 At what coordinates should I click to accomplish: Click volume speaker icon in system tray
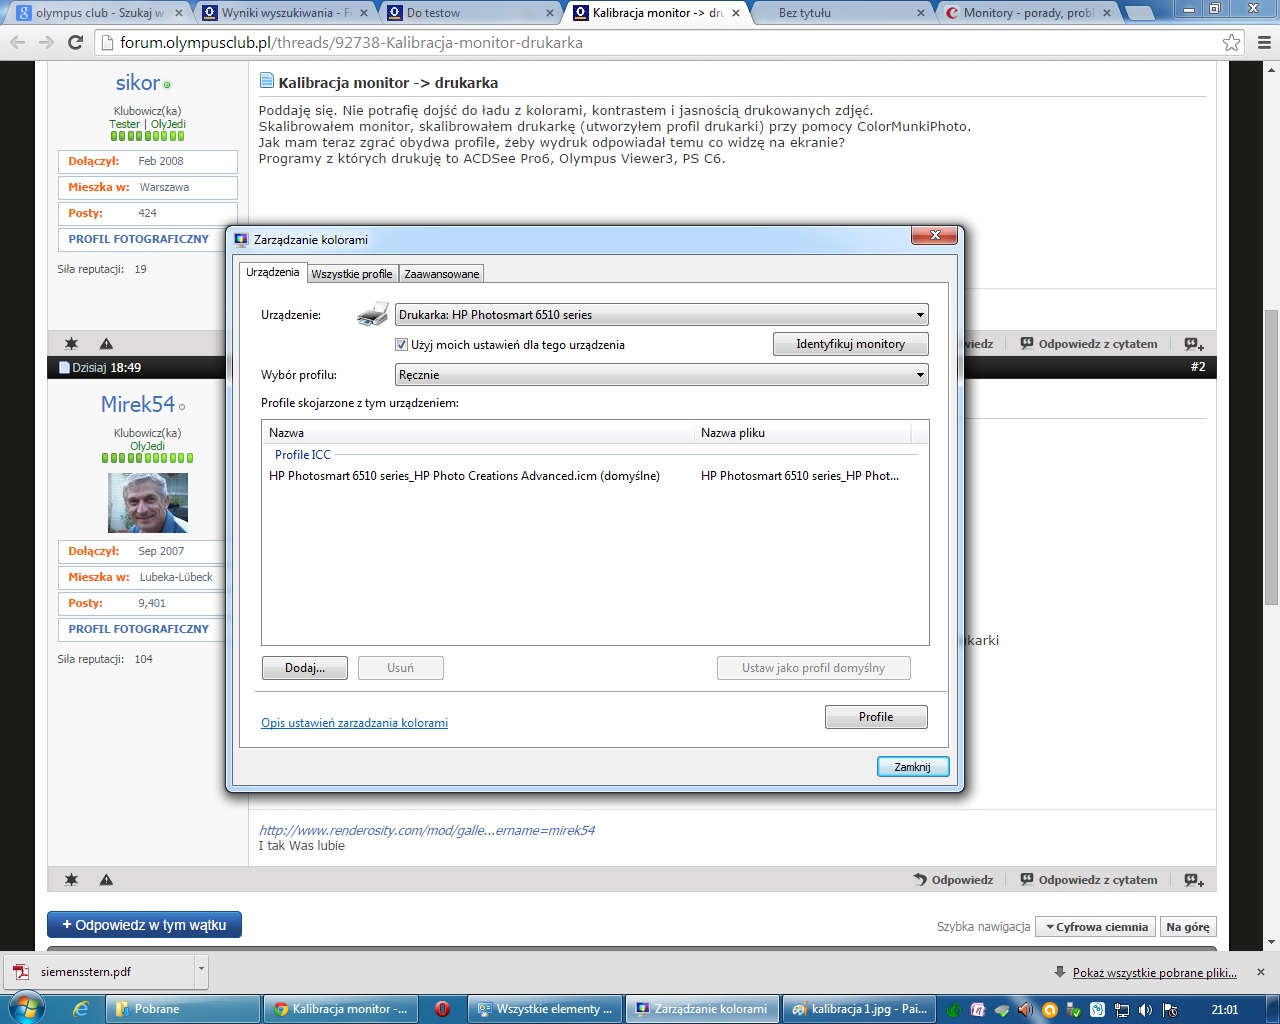pos(1145,1010)
